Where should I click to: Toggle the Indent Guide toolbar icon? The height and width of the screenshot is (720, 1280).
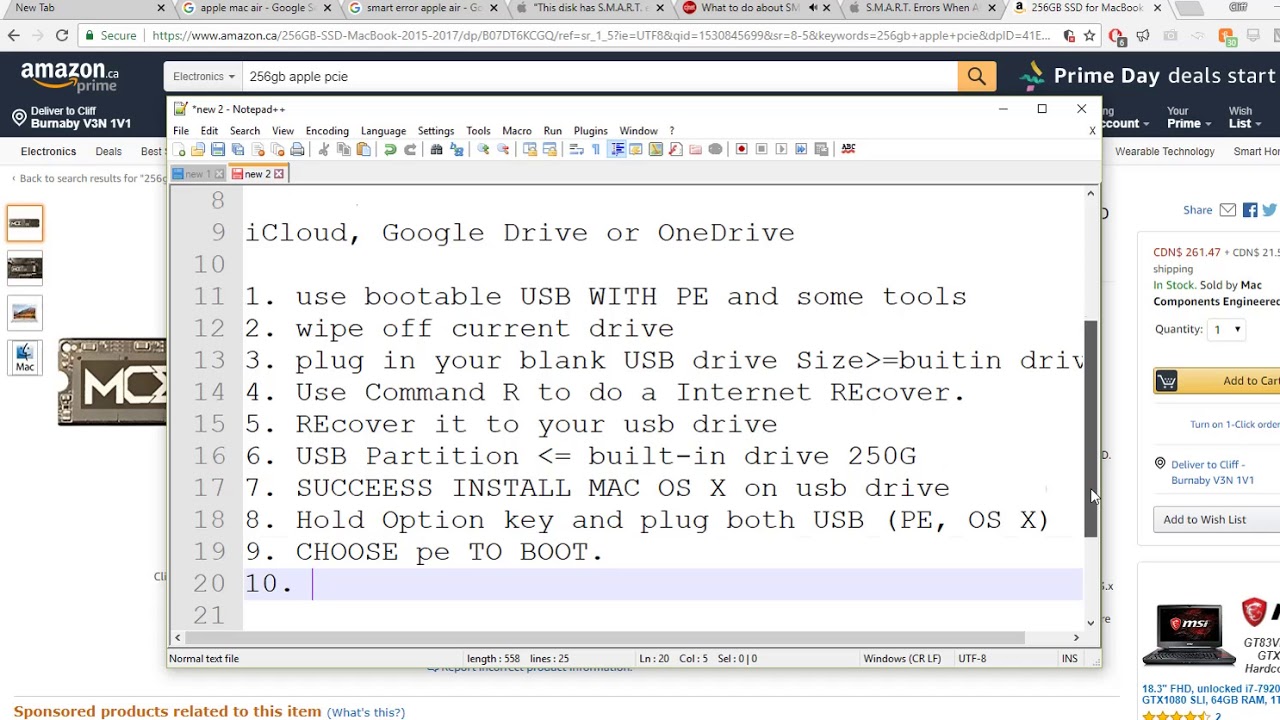coord(617,149)
